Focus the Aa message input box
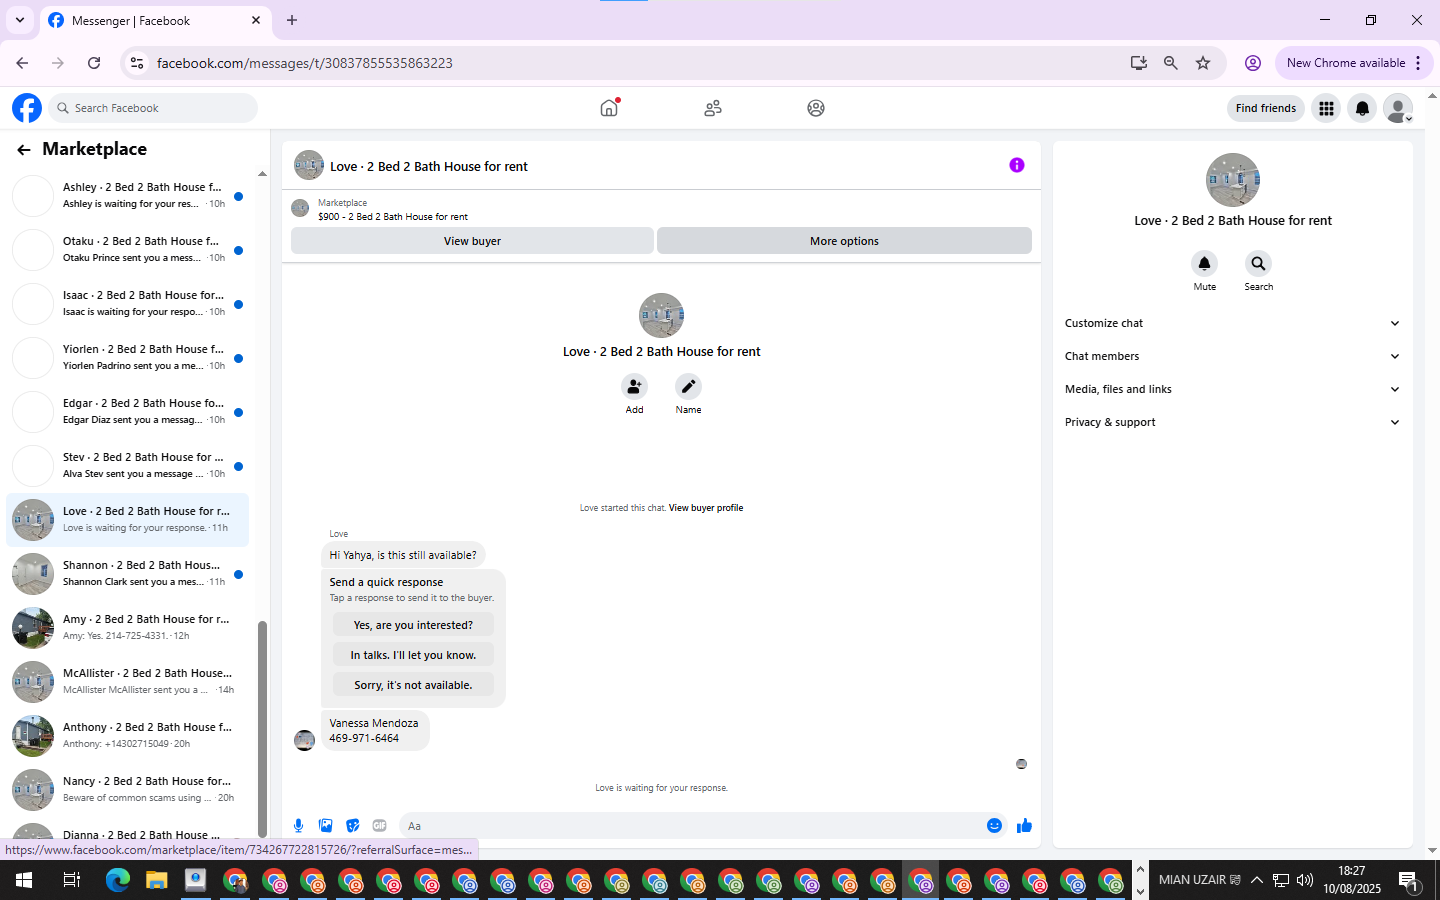This screenshot has width=1440, height=900. tap(690, 826)
